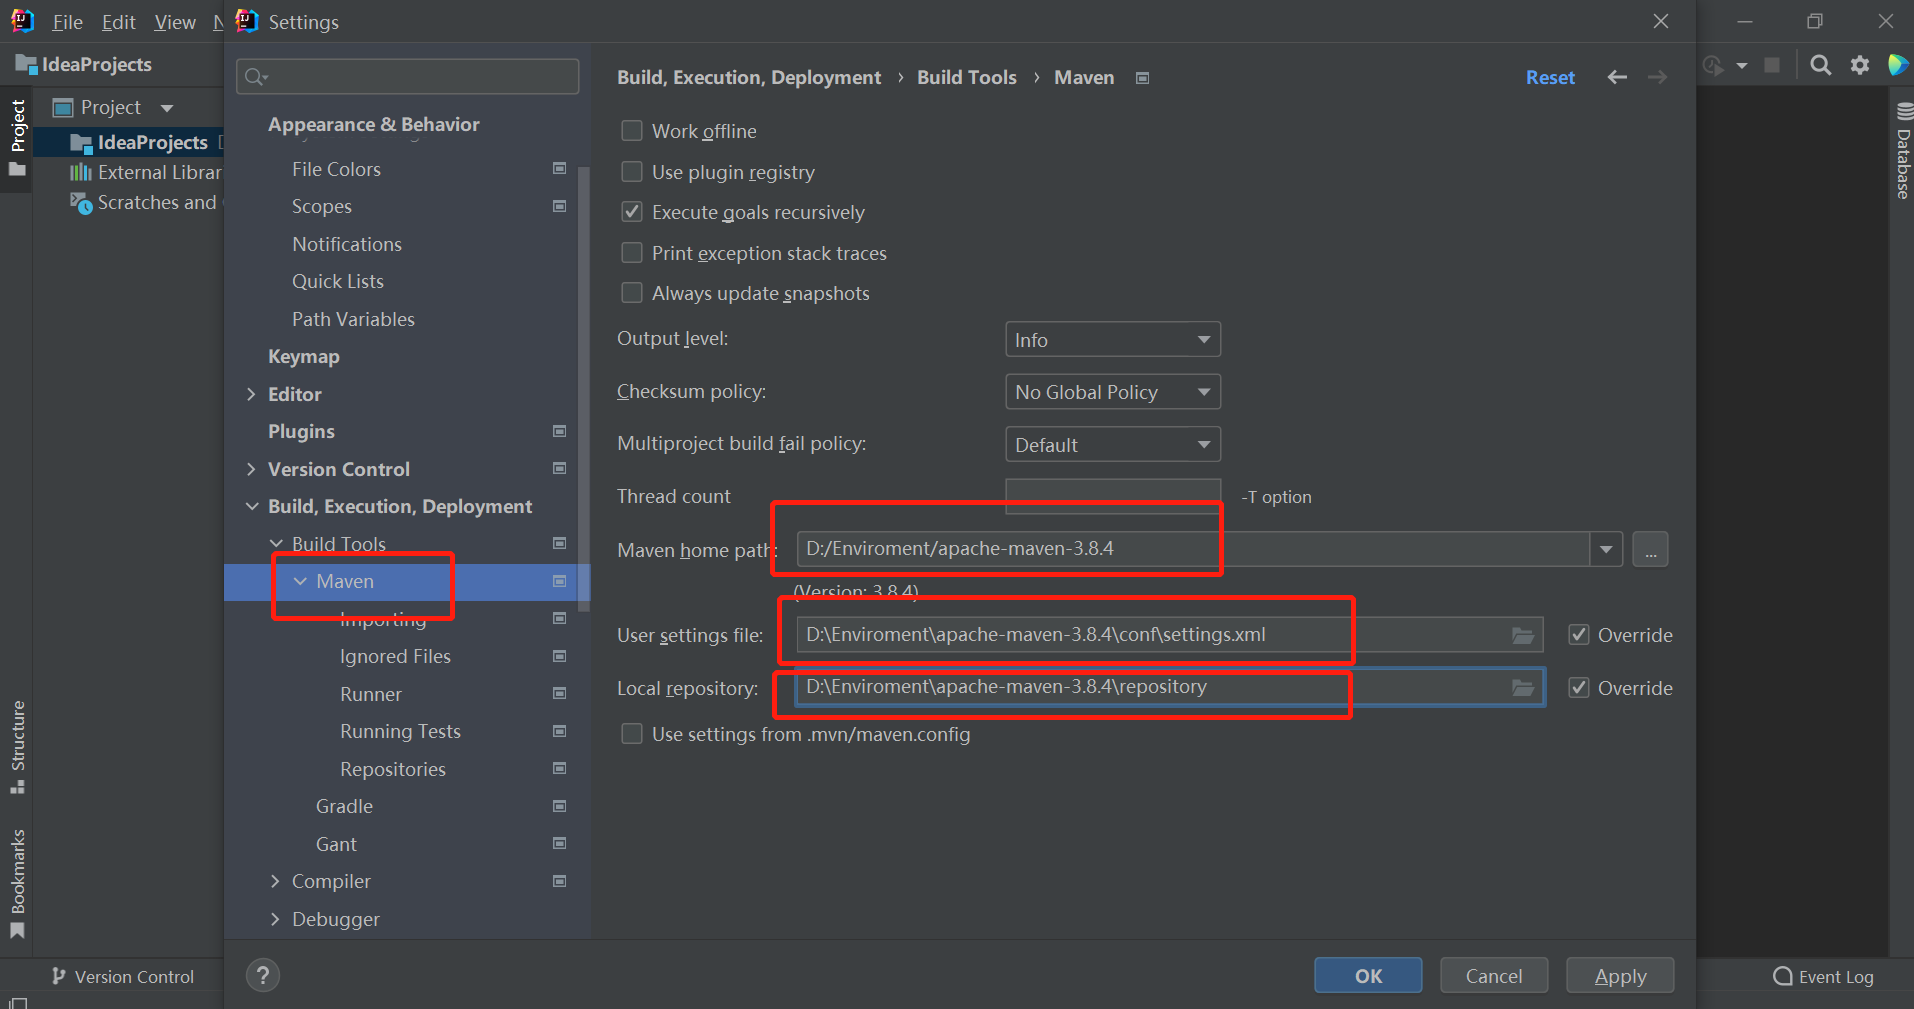This screenshot has width=1914, height=1009.
Task: Click the settings tree vertical scrollbar
Action: point(584,388)
